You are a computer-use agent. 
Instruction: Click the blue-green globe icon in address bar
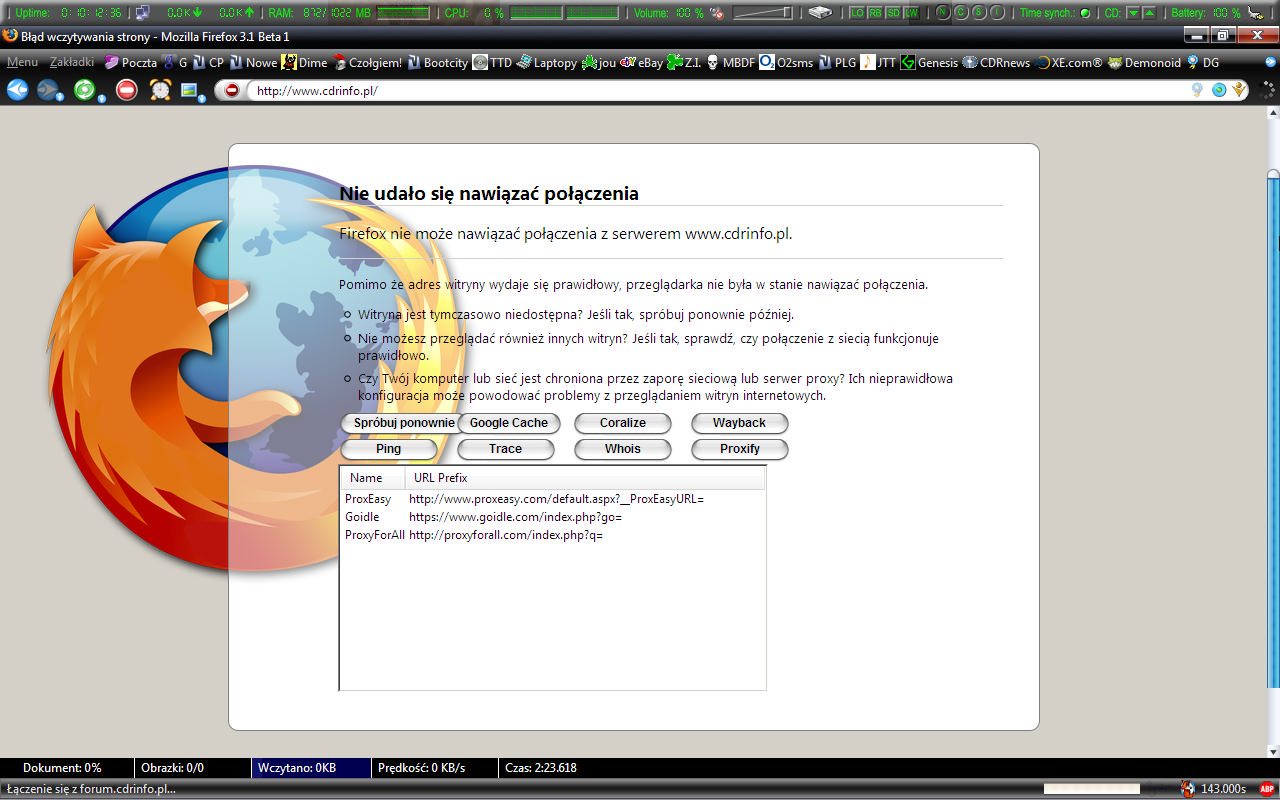pos(1218,90)
